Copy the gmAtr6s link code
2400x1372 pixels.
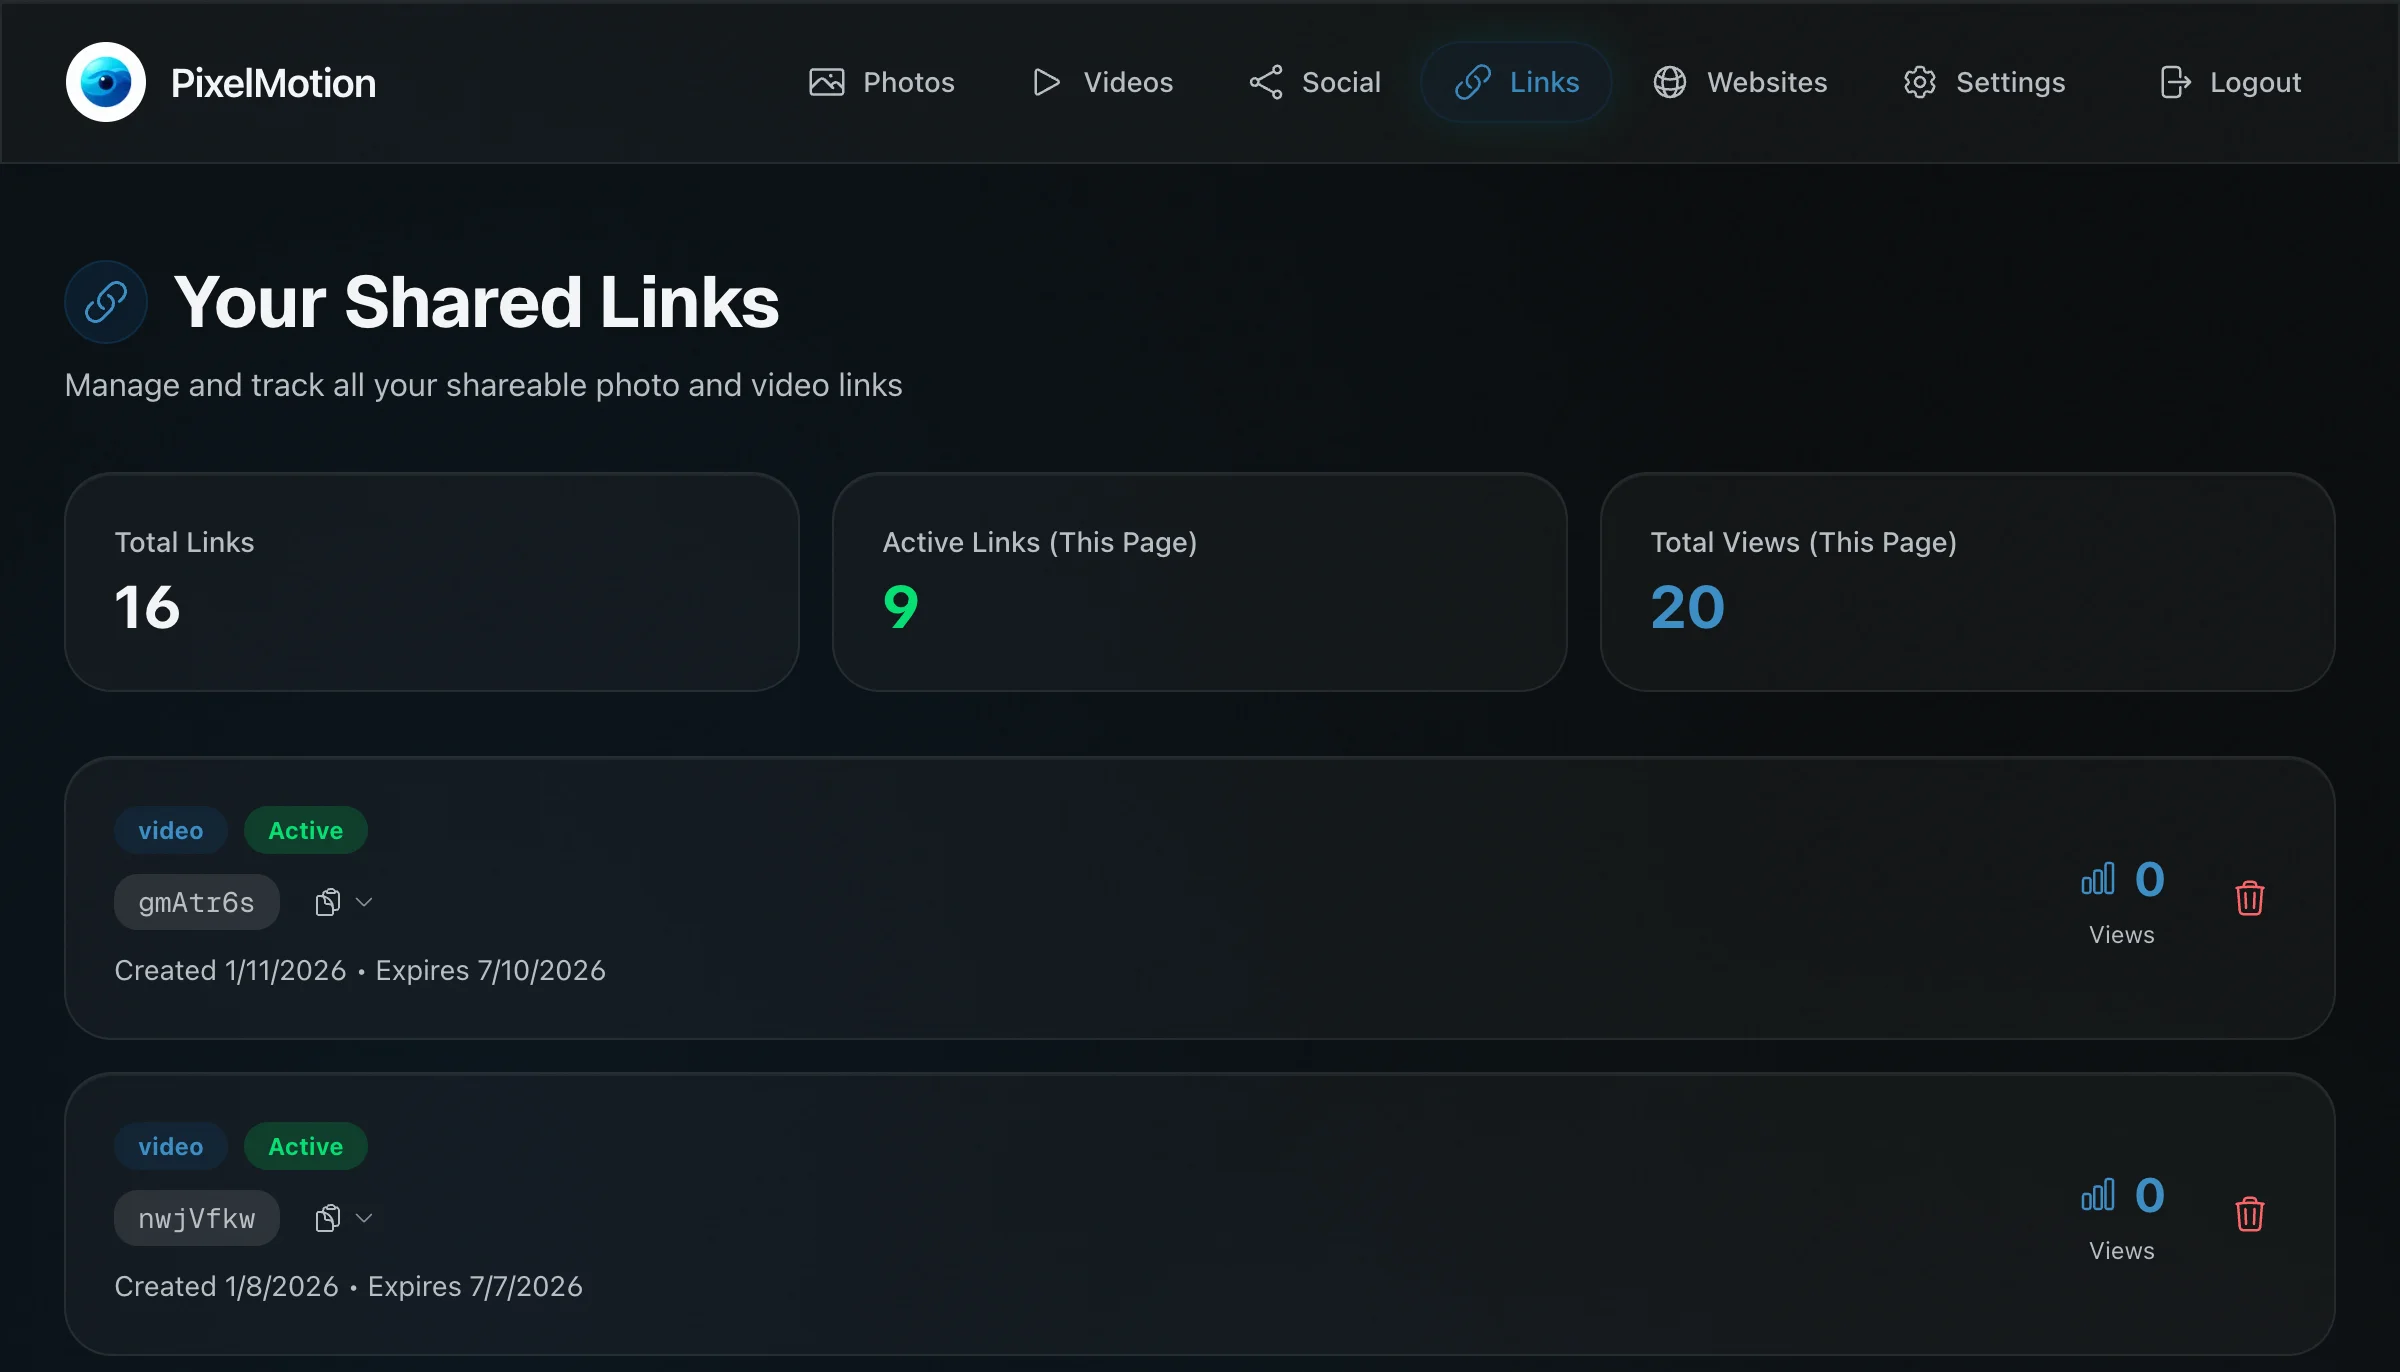(x=328, y=900)
